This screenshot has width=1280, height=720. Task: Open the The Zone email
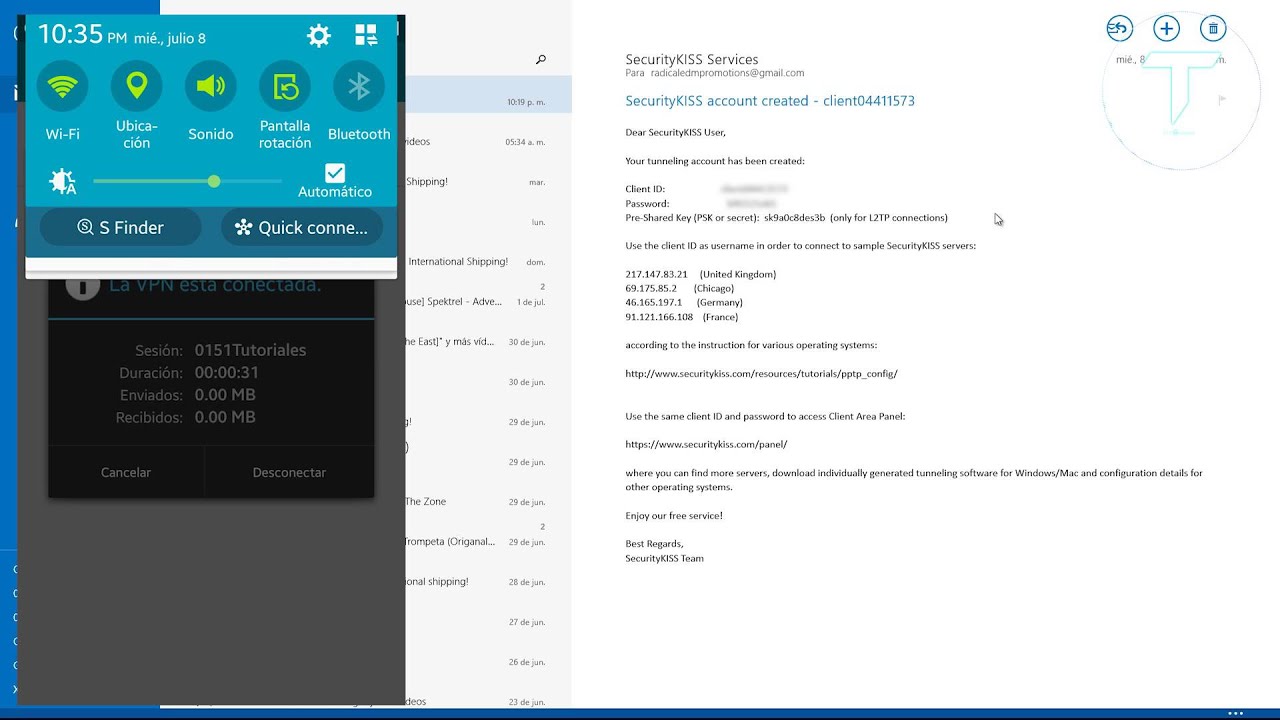click(488, 502)
